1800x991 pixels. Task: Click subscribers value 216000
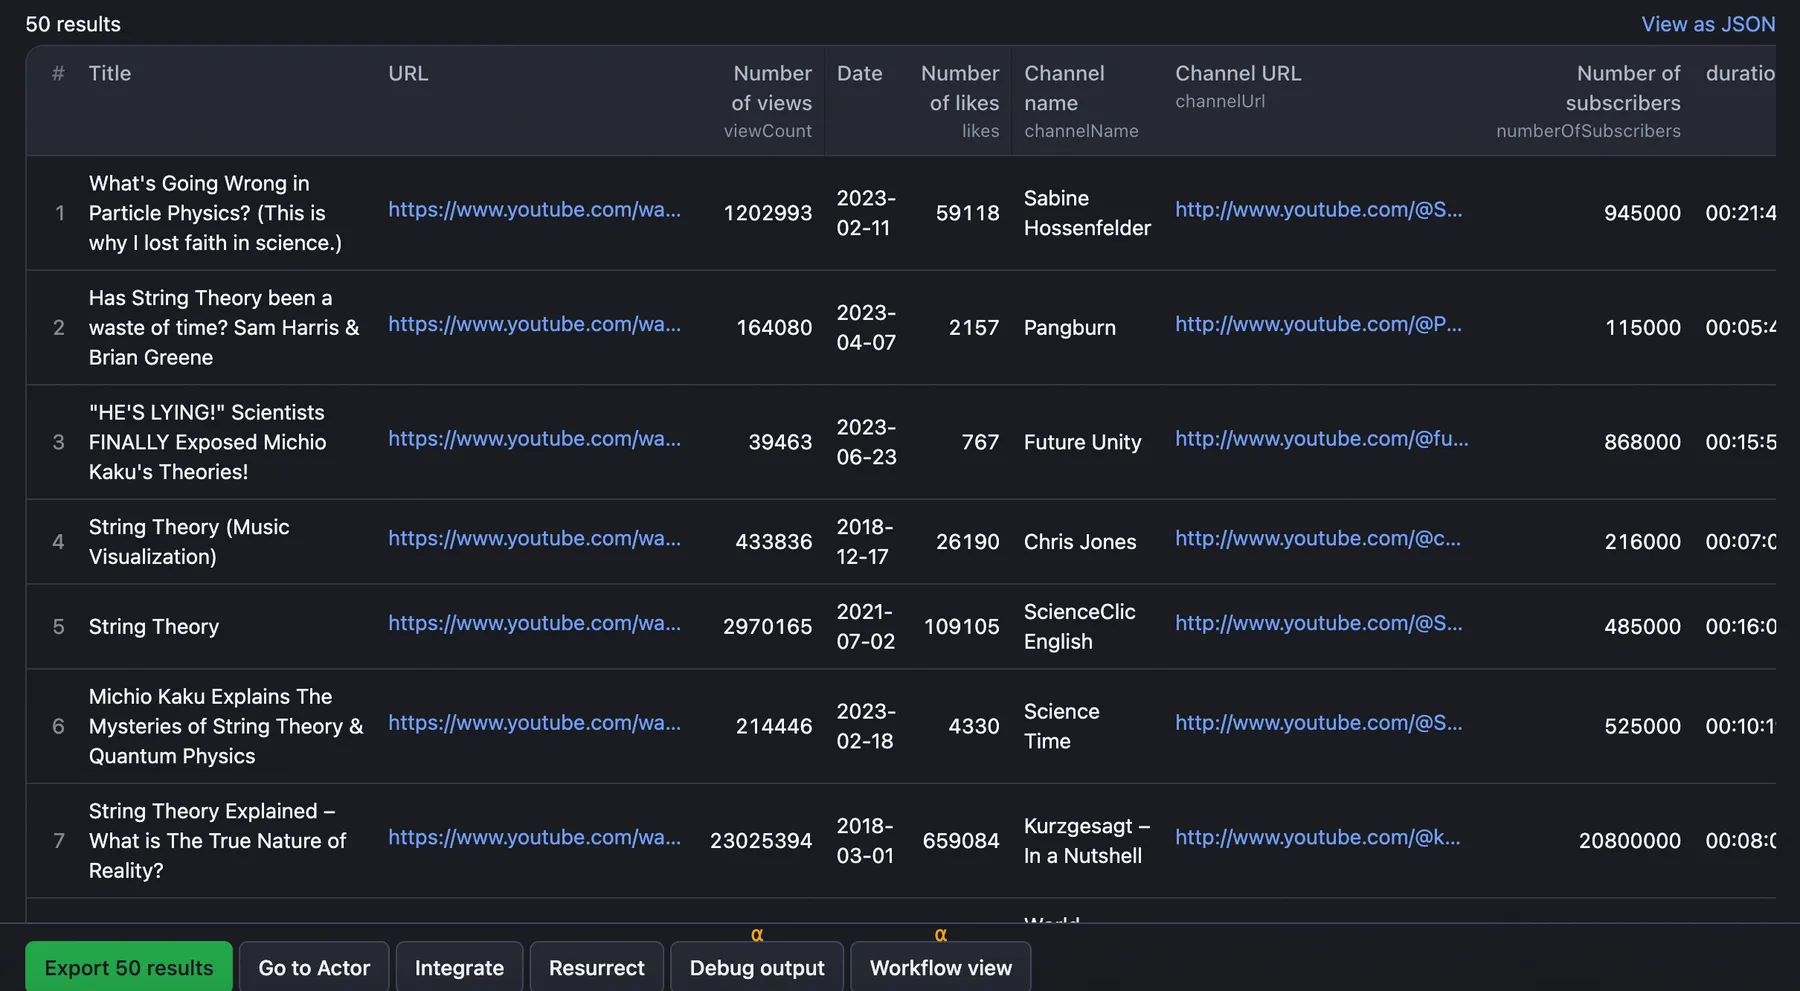pos(1642,542)
